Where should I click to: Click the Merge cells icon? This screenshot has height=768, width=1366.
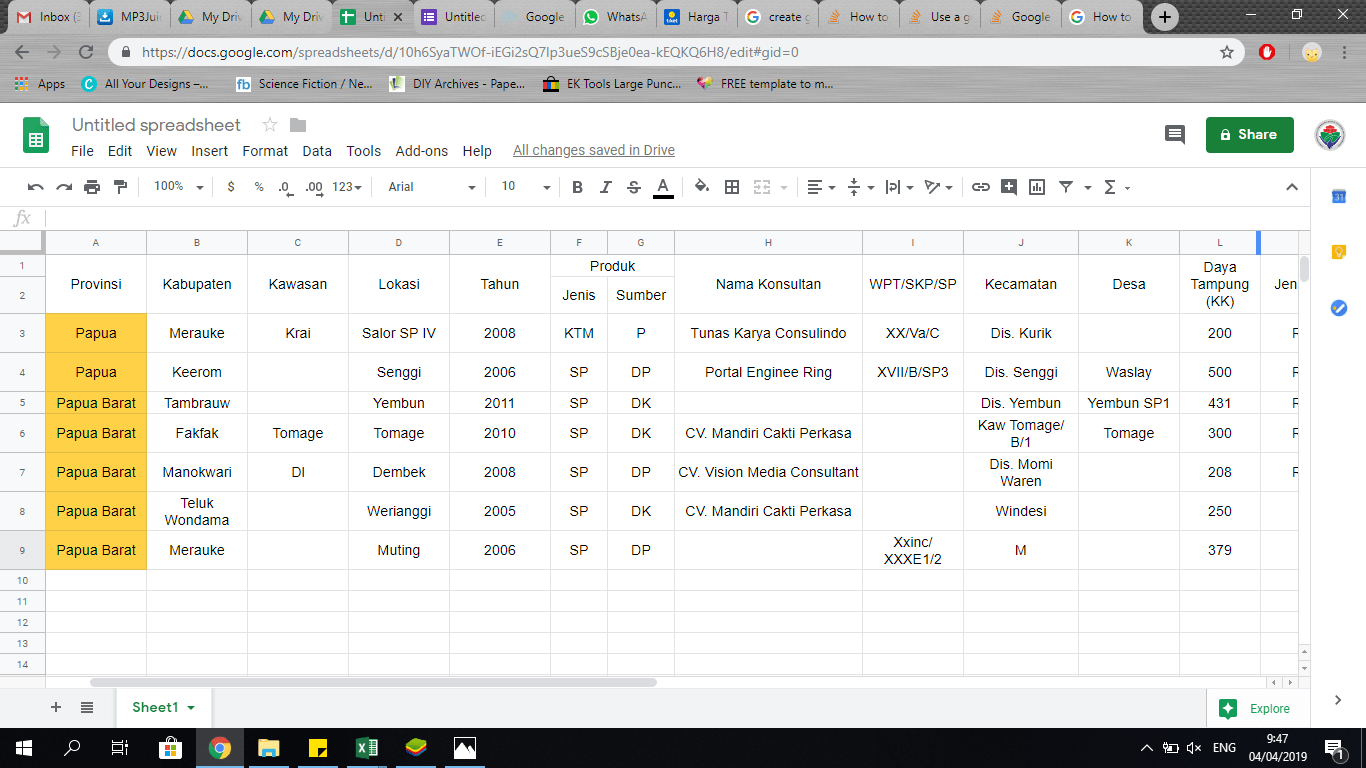click(x=762, y=187)
